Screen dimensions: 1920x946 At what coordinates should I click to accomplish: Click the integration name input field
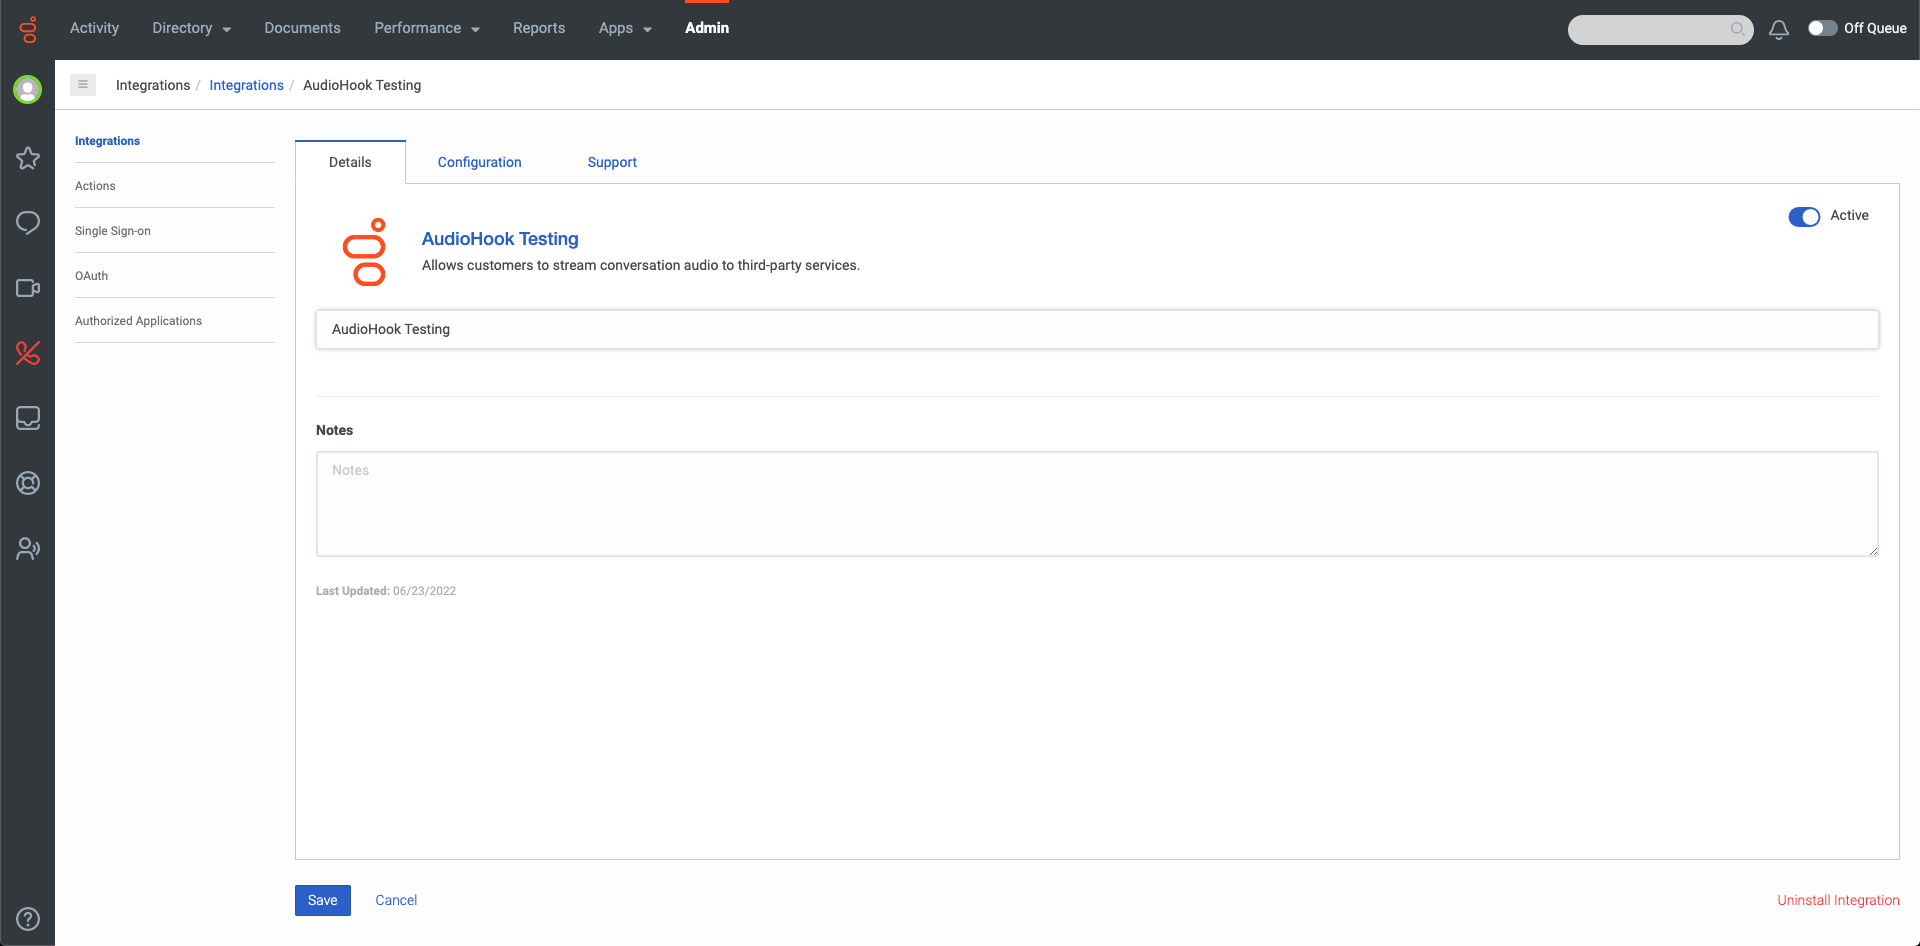pyautogui.click(x=1096, y=329)
